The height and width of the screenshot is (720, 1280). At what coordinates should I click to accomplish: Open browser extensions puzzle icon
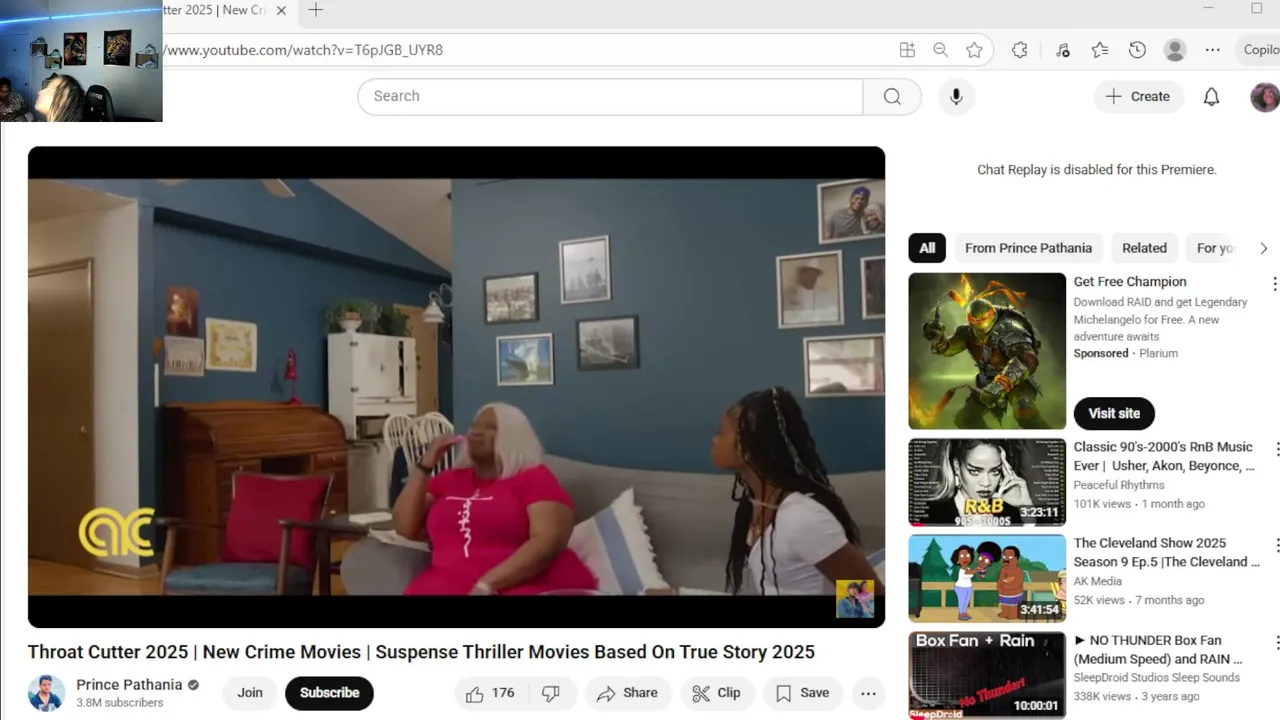click(1019, 50)
